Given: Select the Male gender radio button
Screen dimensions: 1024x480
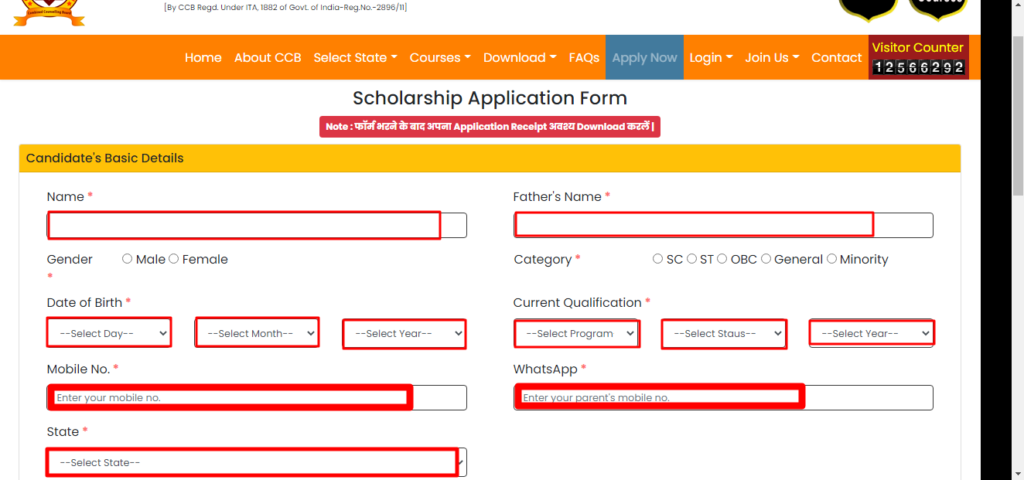Looking at the screenshot, I should [x=127, y=259].
